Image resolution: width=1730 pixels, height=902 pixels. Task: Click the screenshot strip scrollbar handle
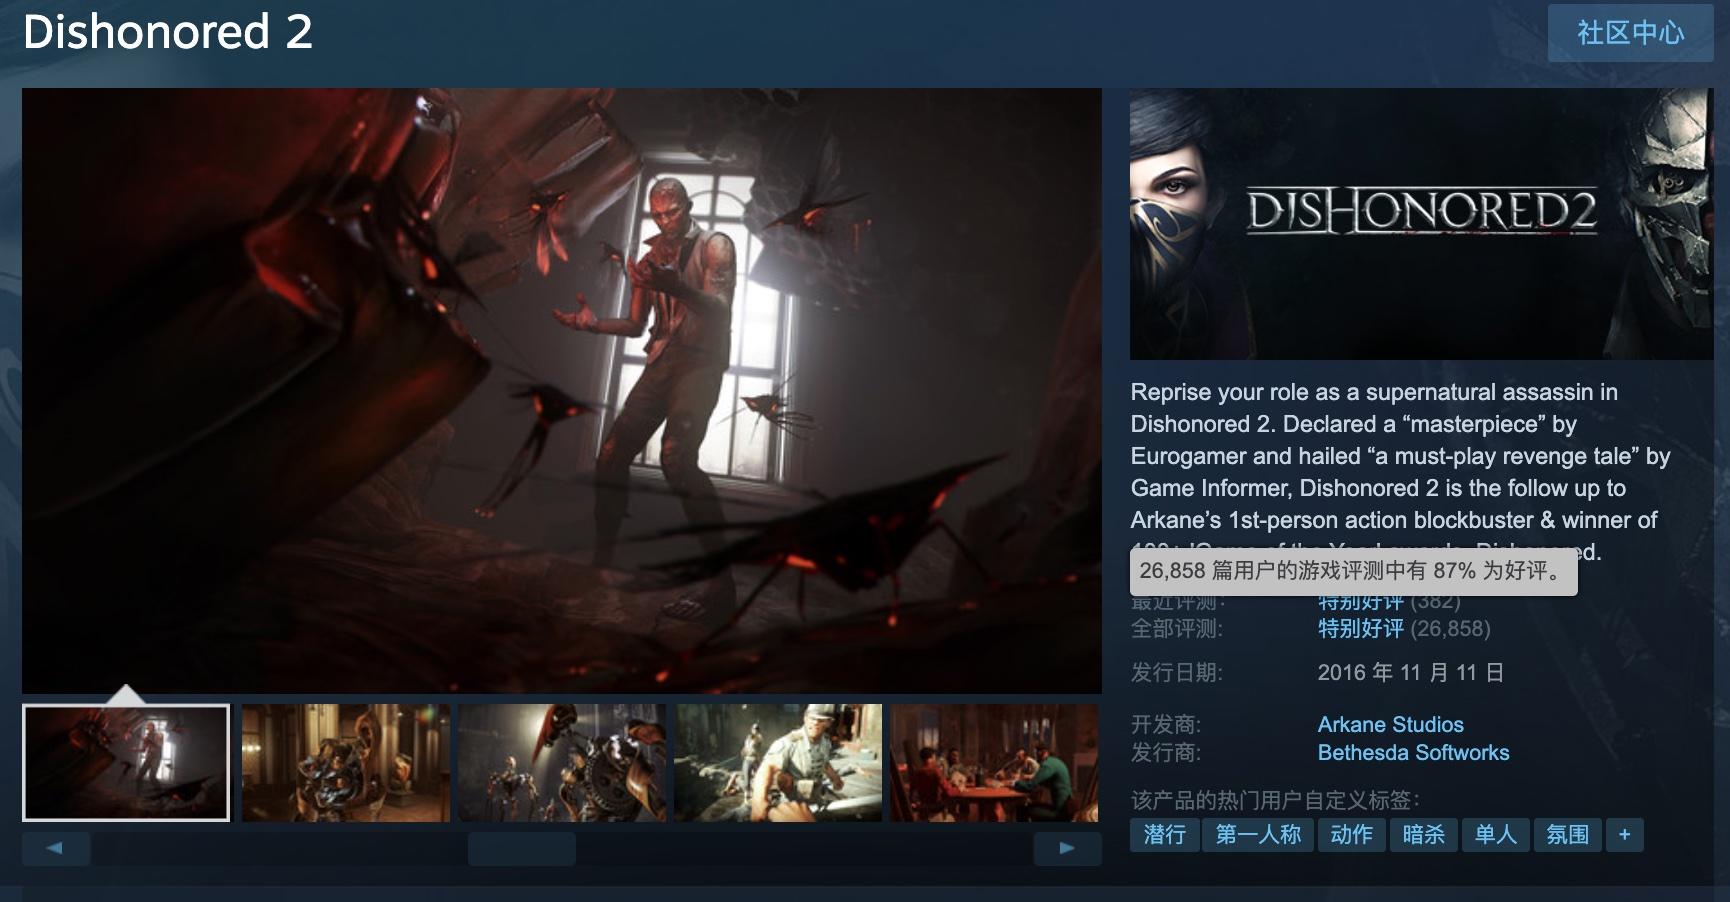tap(521, 848)
